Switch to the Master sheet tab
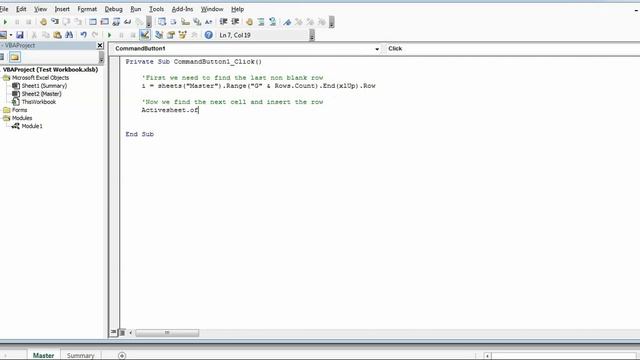 43,356
